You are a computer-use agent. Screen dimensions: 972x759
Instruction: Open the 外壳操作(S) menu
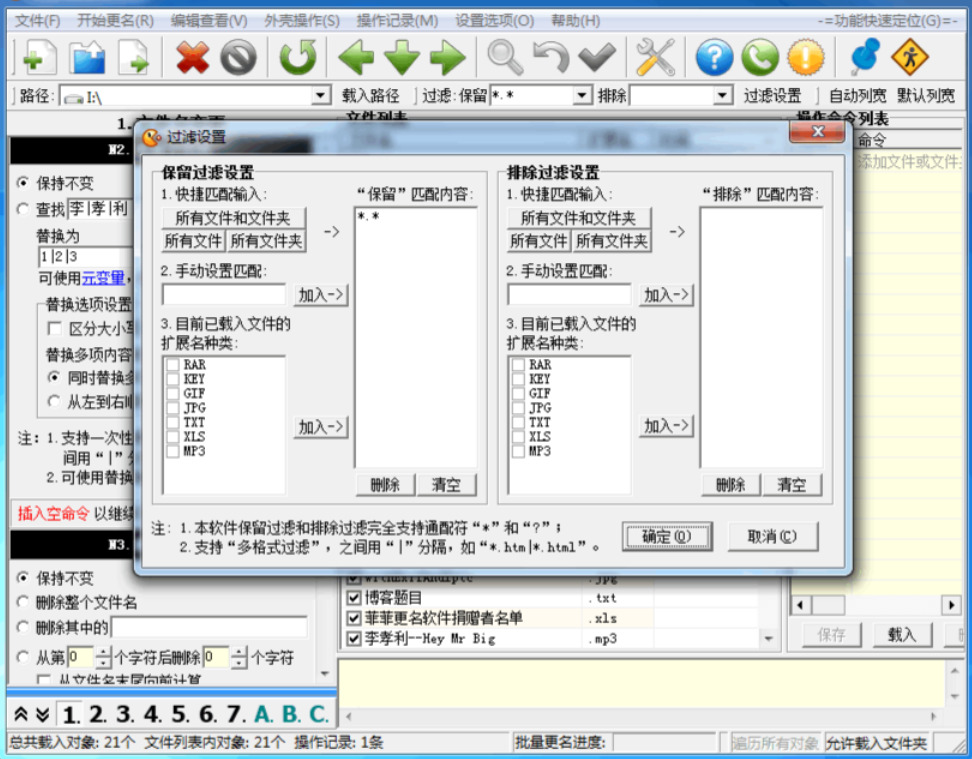coord(302,21)
